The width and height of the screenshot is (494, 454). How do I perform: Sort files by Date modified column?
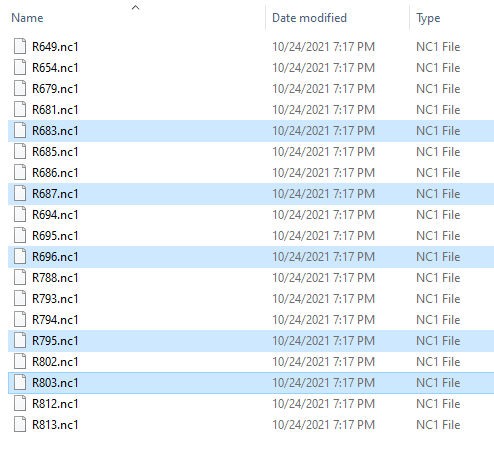[309, 18]
